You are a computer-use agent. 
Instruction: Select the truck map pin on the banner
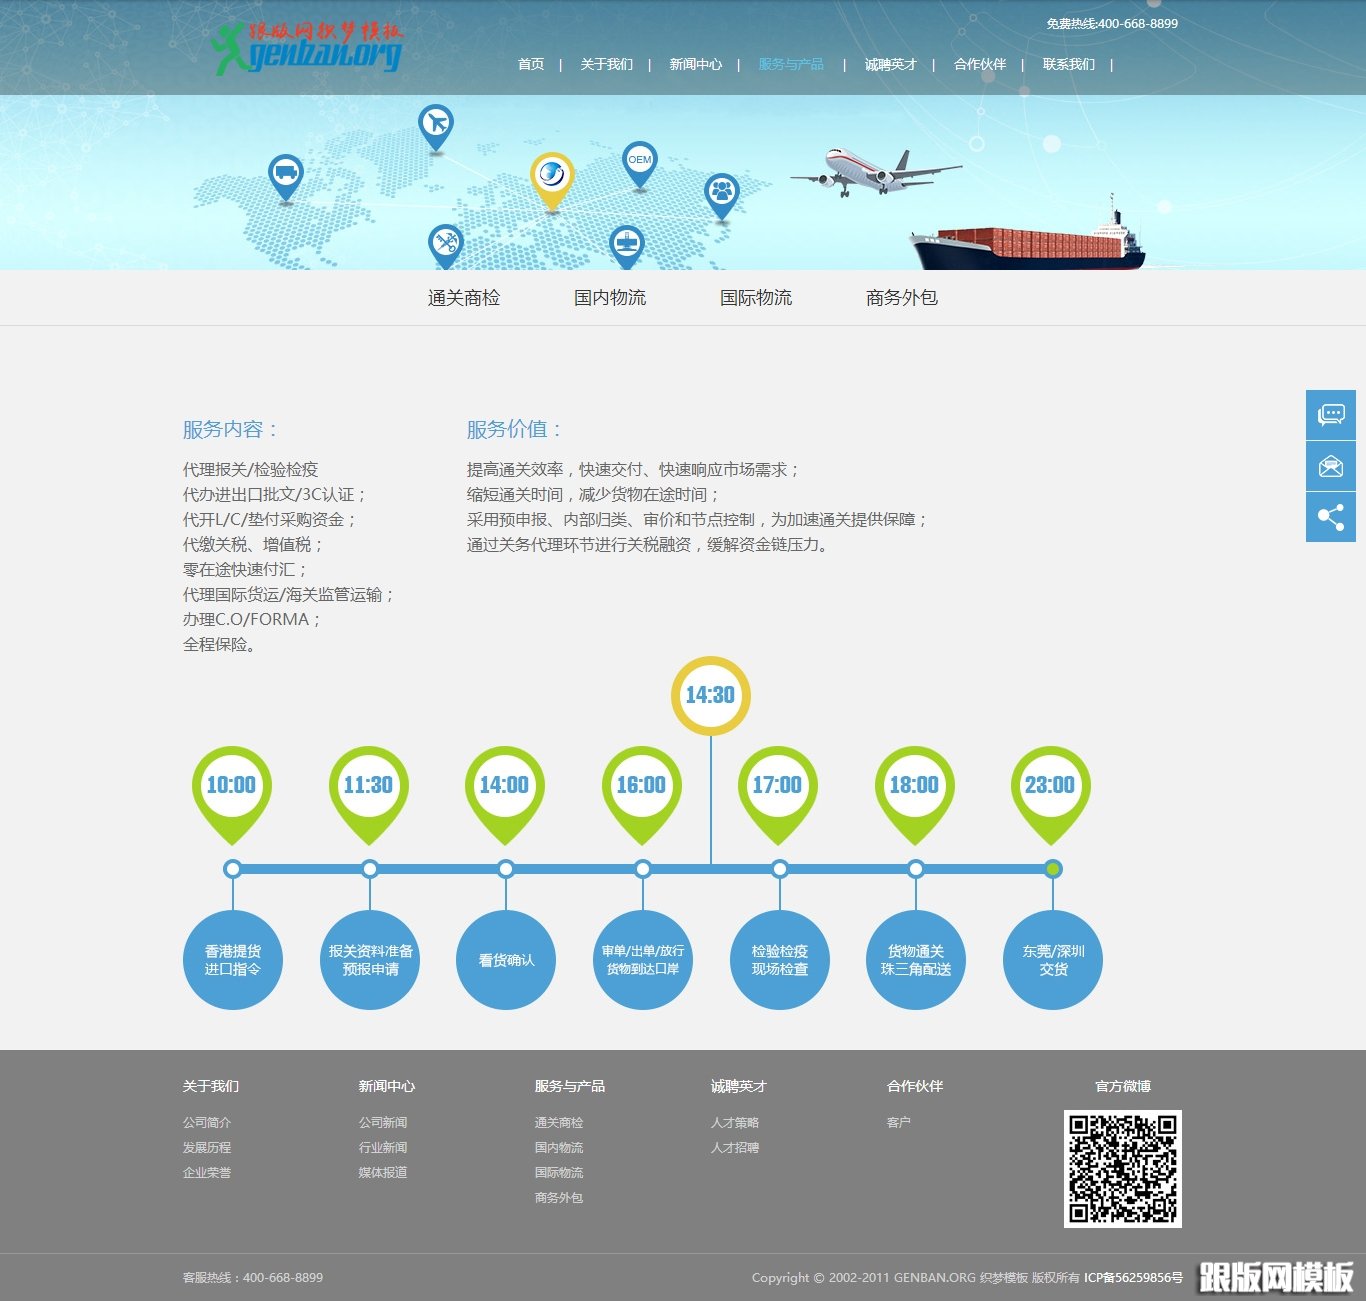pos(286,175)
